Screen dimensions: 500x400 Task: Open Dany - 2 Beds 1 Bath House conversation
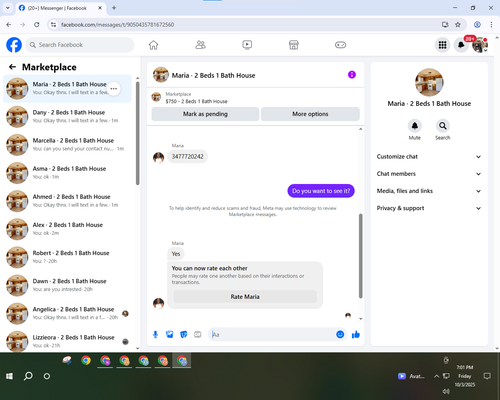click(x=67, y=117)
